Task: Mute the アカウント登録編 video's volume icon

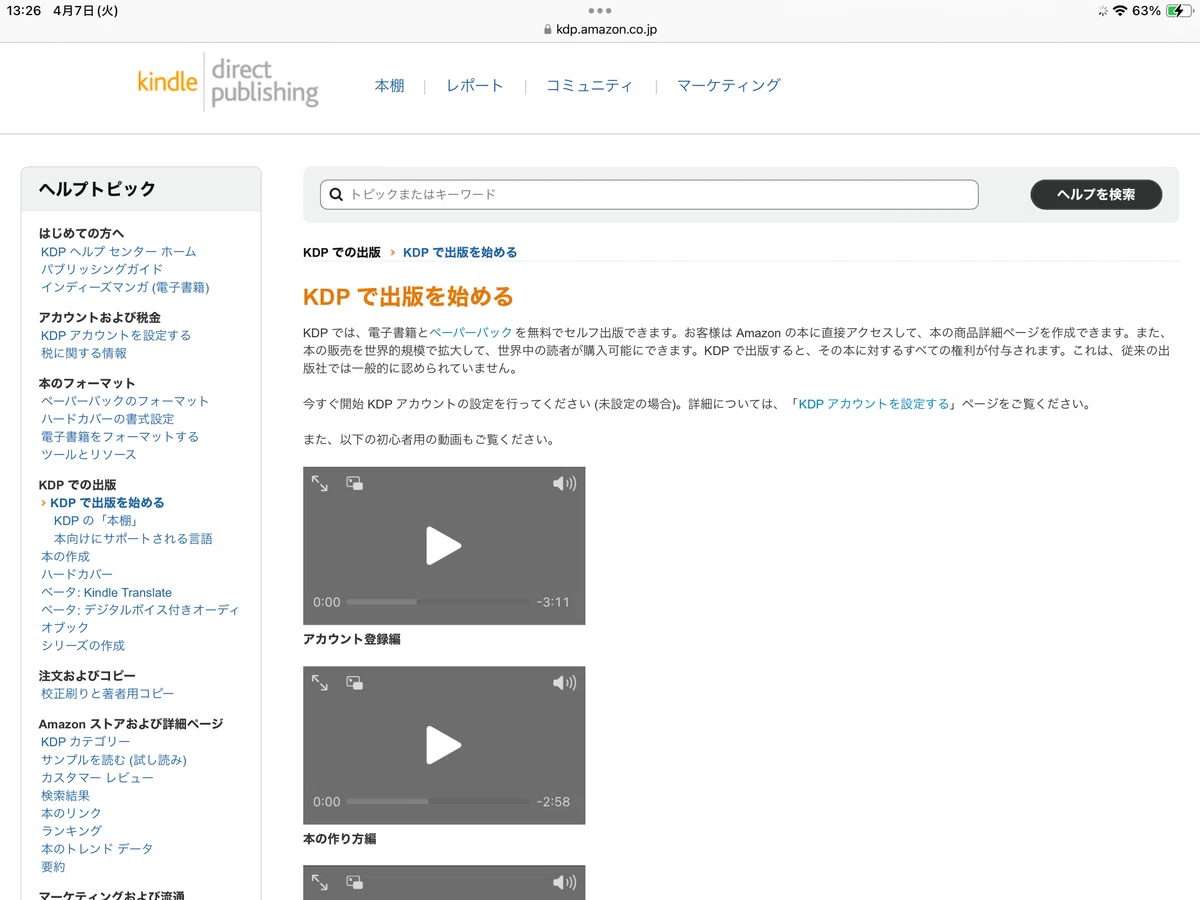Action: coord(565,484)
